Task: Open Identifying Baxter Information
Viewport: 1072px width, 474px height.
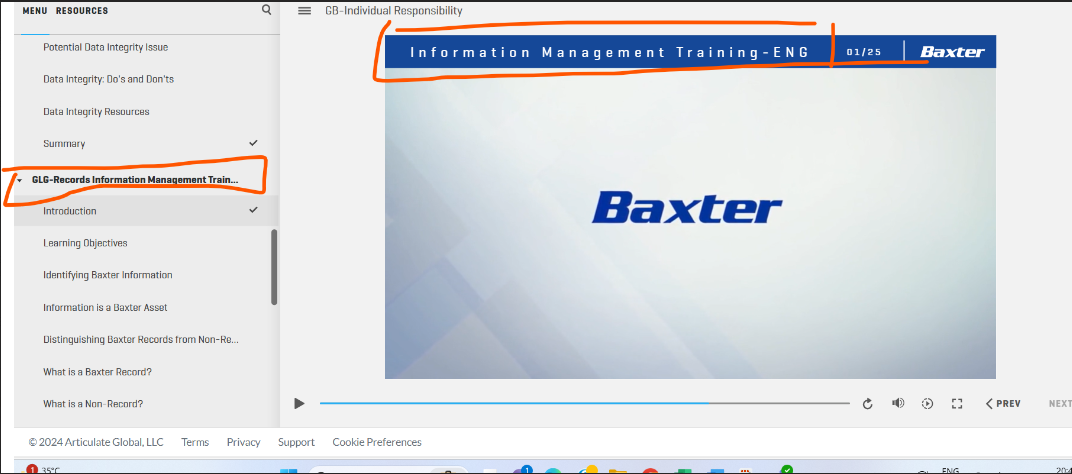Action: pyautogui.click(x=107, y=275)
